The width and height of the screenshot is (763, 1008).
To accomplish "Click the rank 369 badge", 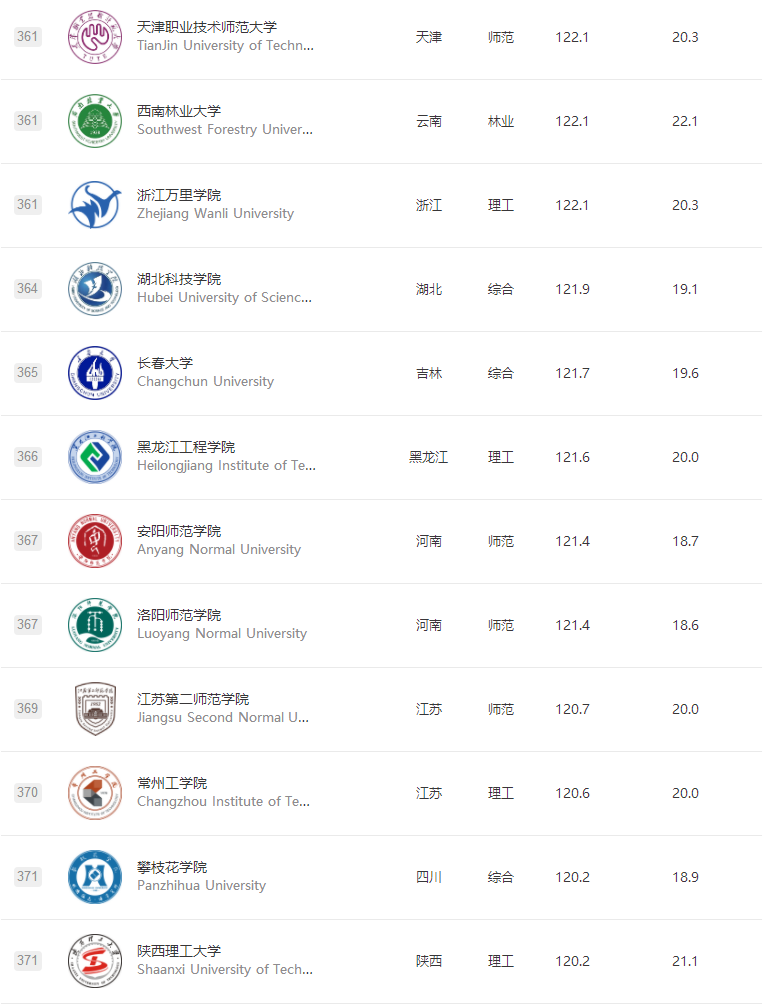I will [28, 709].
